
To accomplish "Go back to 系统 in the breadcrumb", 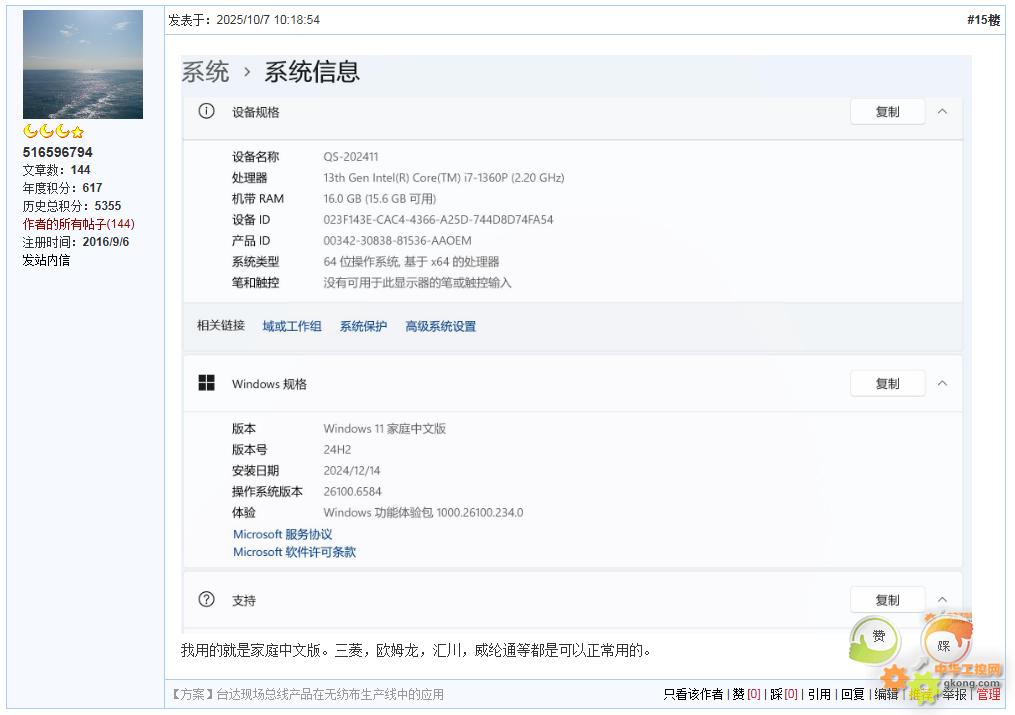I will [205, 72].
